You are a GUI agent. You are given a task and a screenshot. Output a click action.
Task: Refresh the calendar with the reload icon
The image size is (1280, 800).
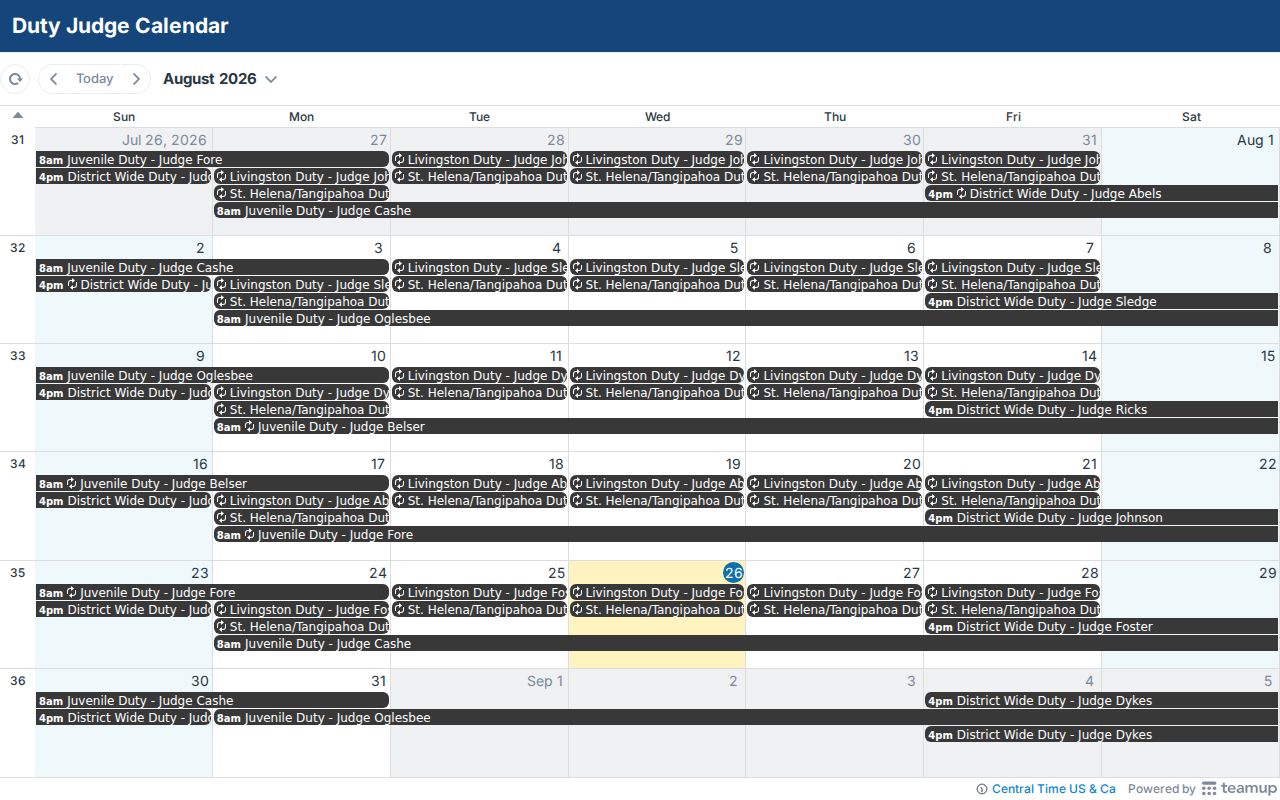[15, 79]
